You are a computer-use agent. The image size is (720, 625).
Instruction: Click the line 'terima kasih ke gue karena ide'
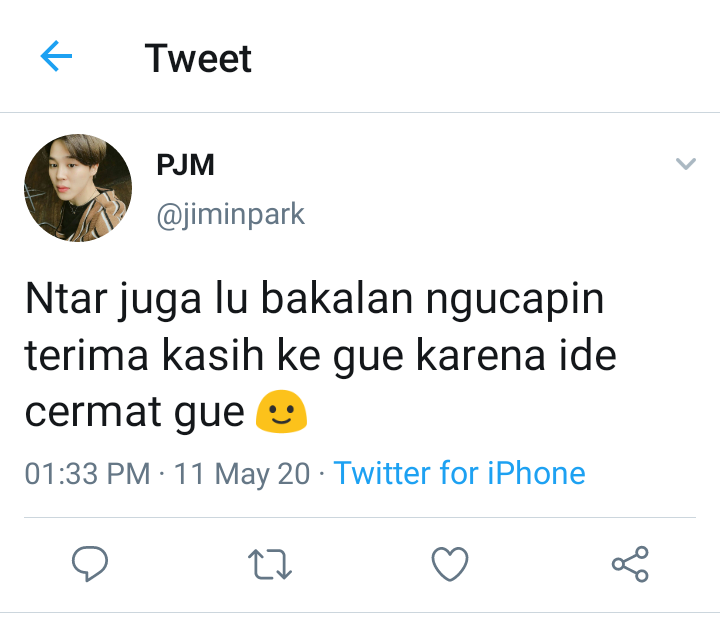tap(321, 355)
